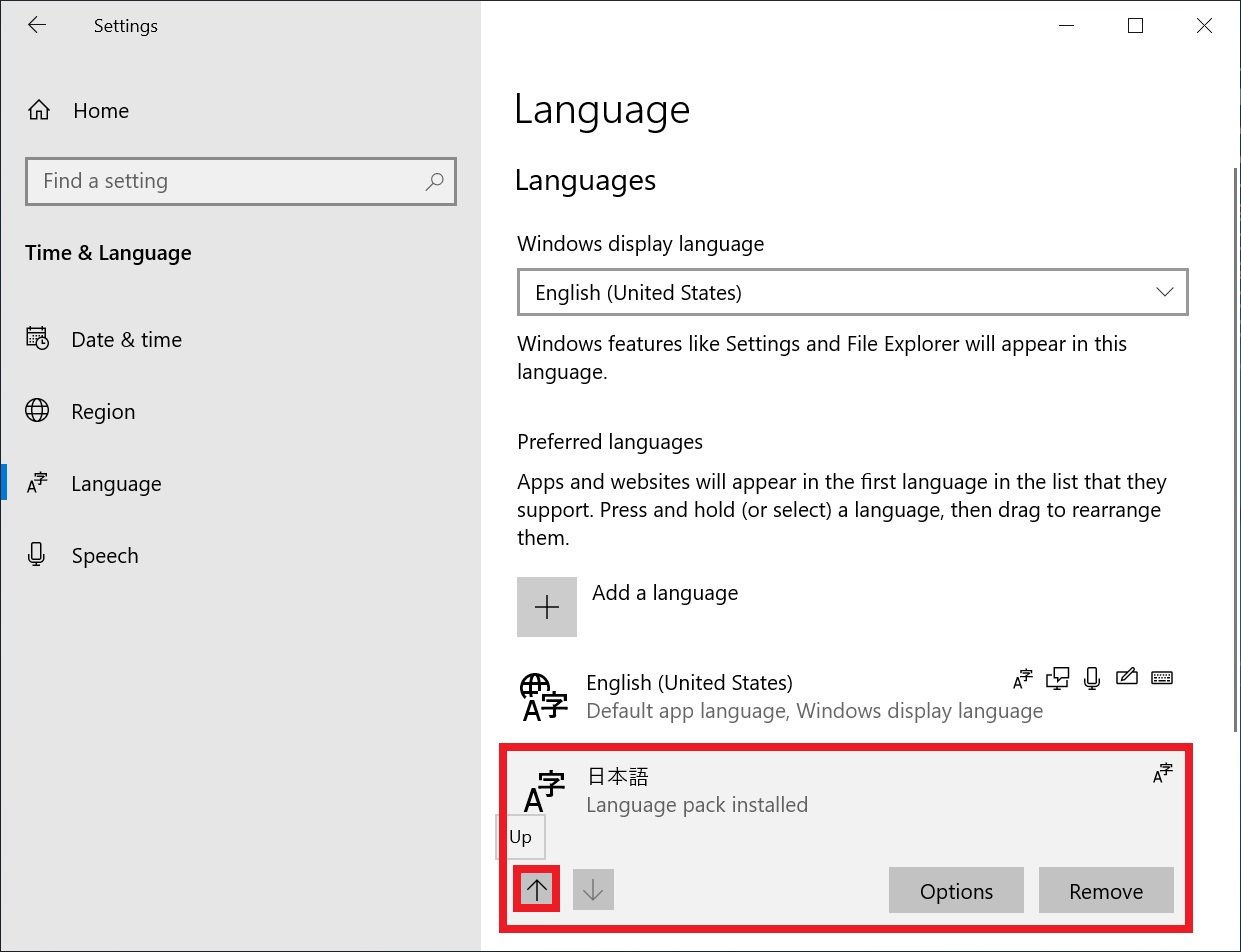This screenshot has width=1241, height=952.
Task: Click the Home house icon
Action: click(39, 110)
